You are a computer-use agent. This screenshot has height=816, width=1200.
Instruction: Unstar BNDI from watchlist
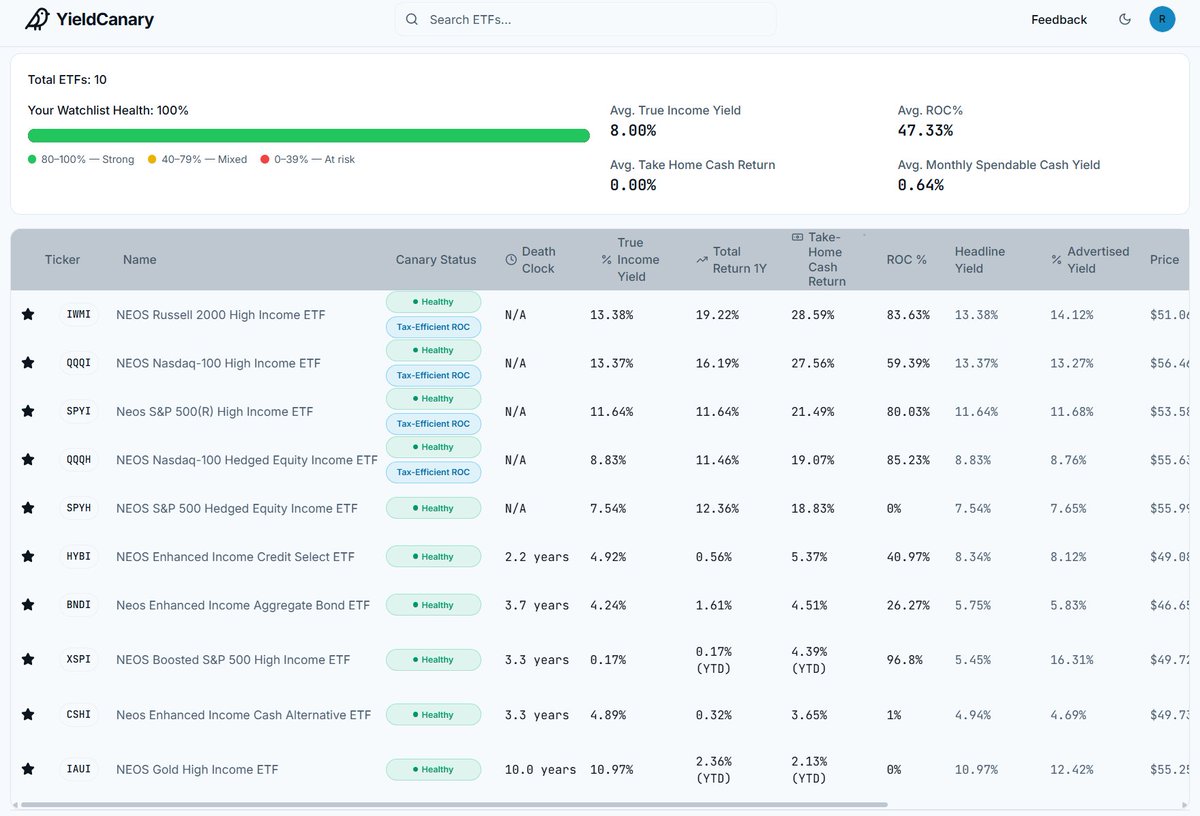(x=28, y=605)
